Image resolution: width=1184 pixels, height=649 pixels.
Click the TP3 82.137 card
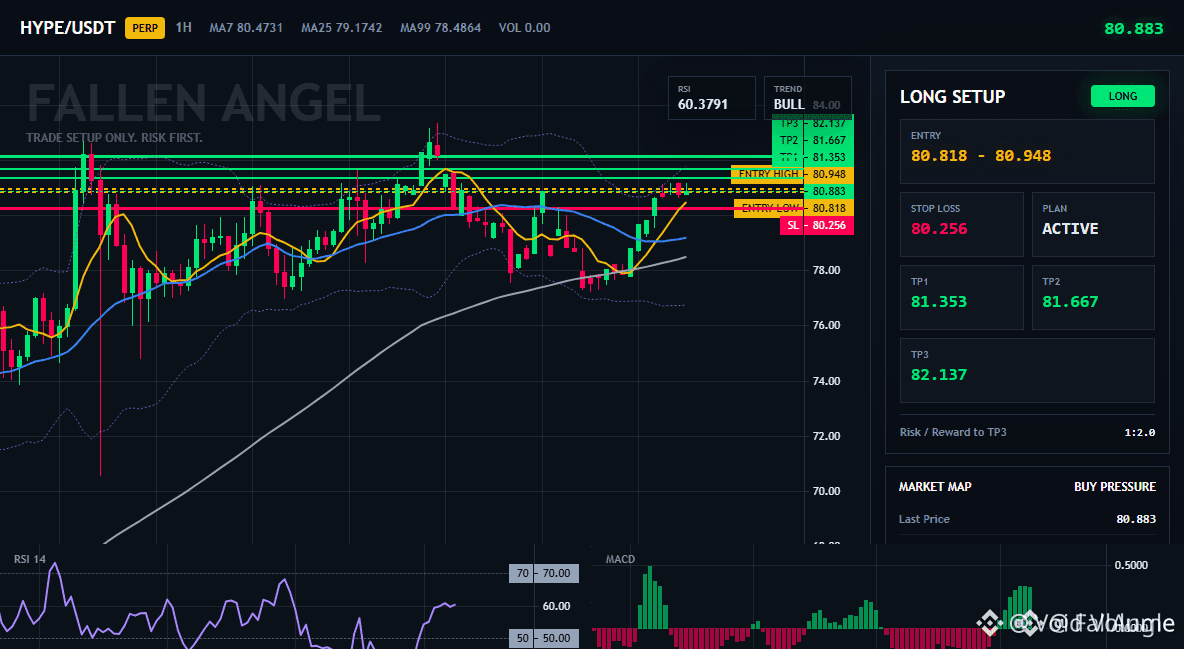(x=1027, y=370)
